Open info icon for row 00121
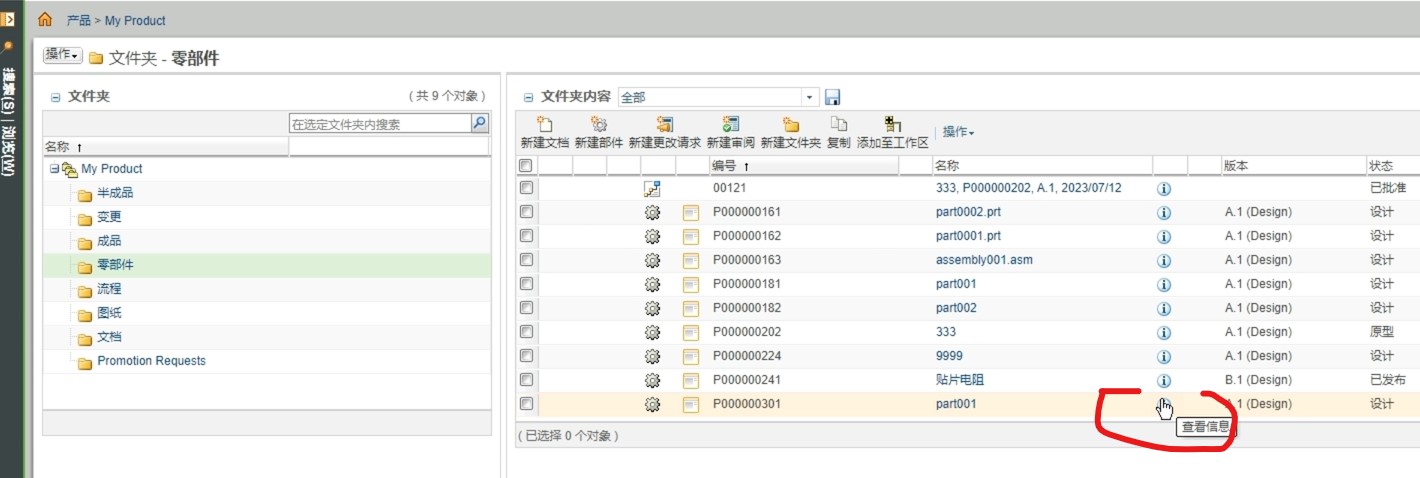 coord(1164,188)
